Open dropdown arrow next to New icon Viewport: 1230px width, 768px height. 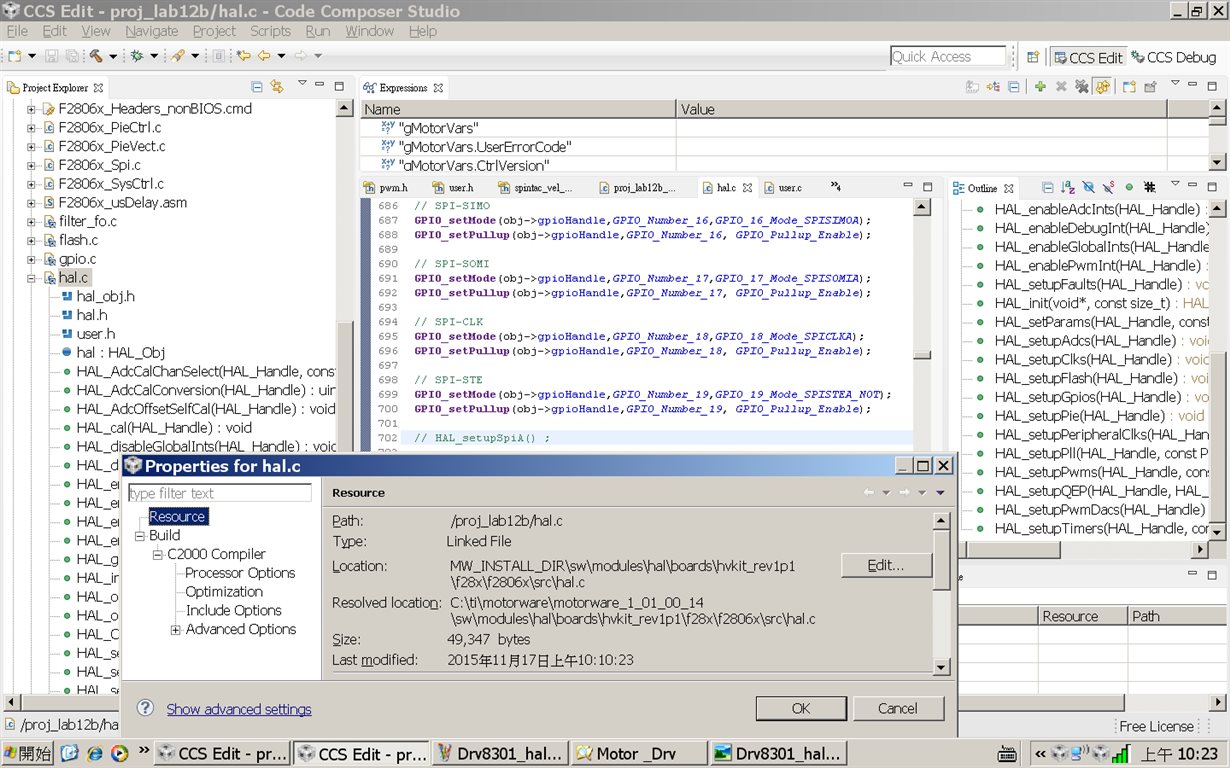pos(32,57)
